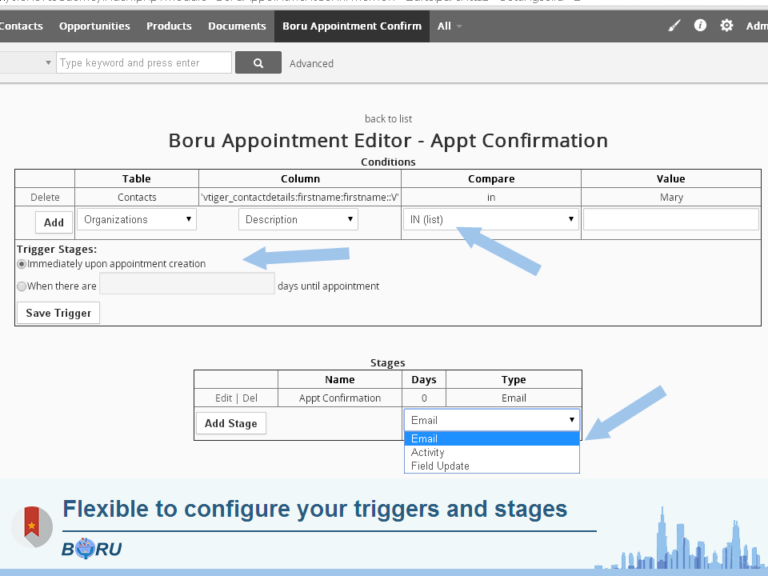Click the days value 0 in the stage row
768x576 pixels.
tap(424, 398)
